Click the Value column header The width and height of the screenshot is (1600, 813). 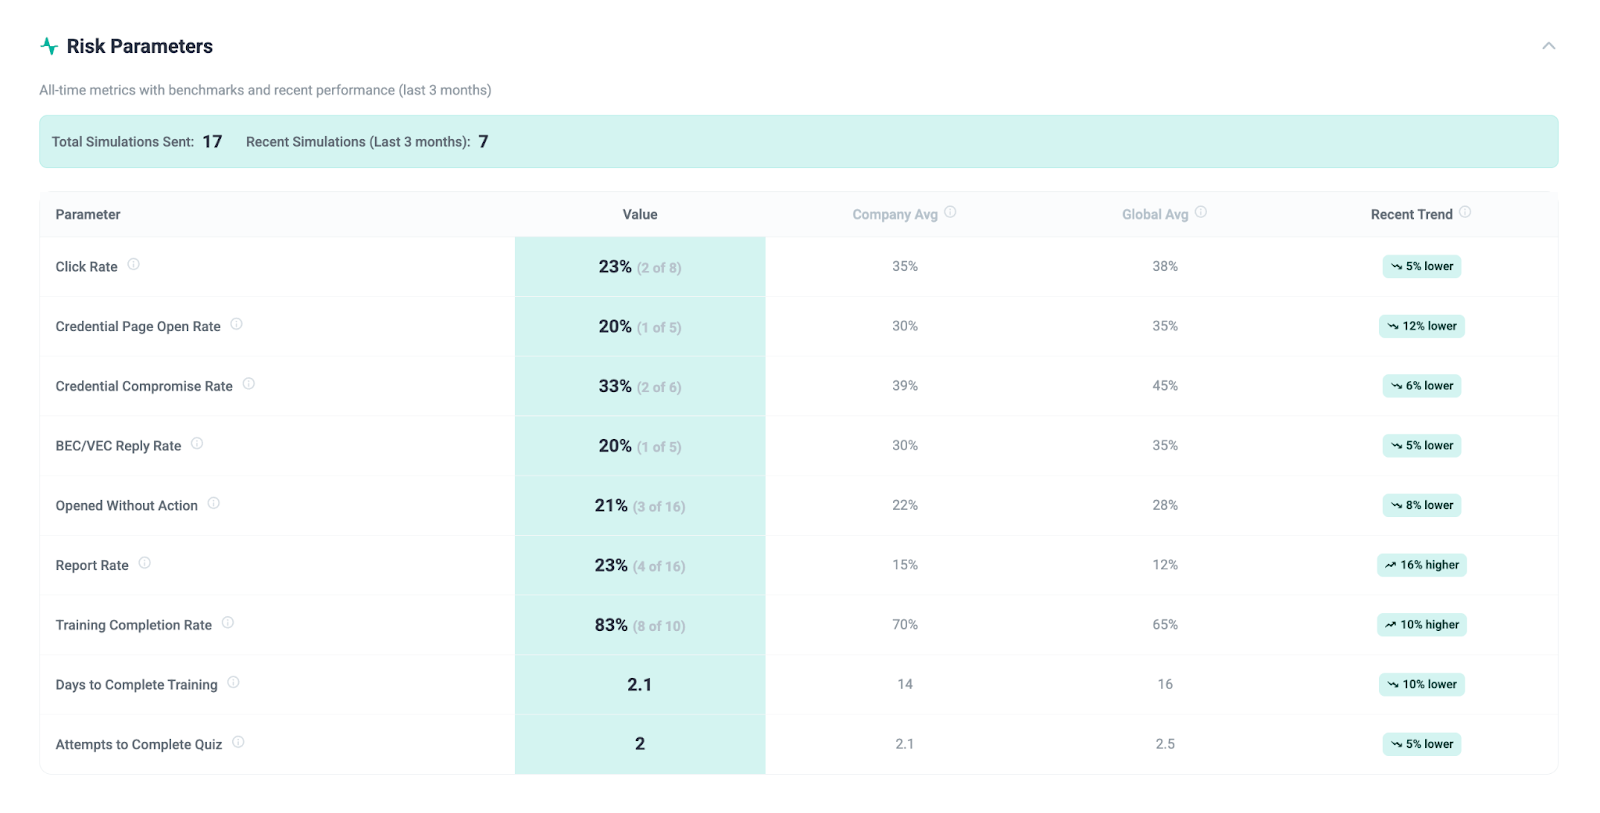[x=640, y=215]
